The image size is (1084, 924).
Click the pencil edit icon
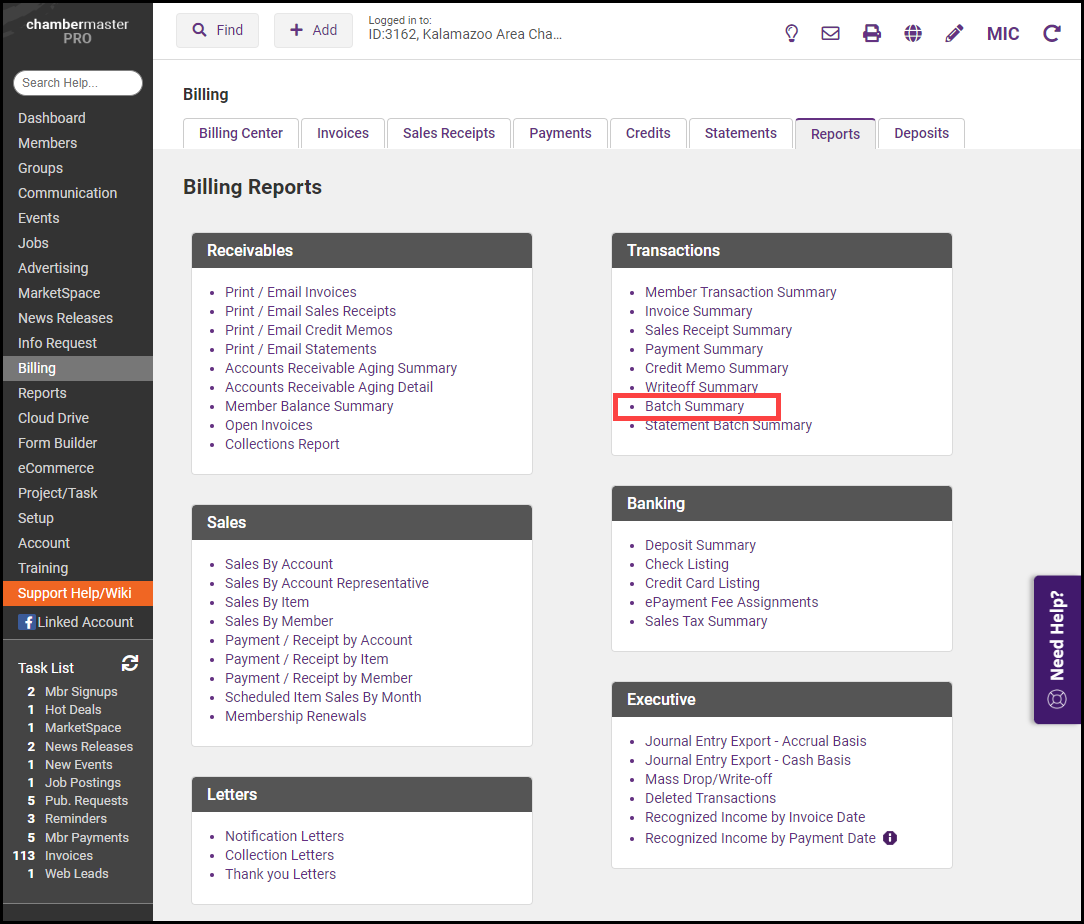tap(954, 33)
